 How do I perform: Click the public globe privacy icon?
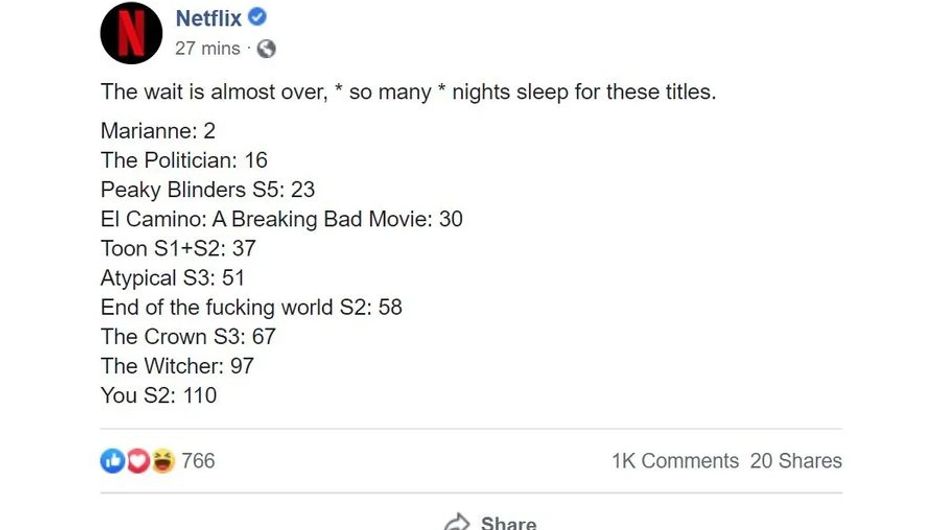pyautogui.click(x=266, y=48)
